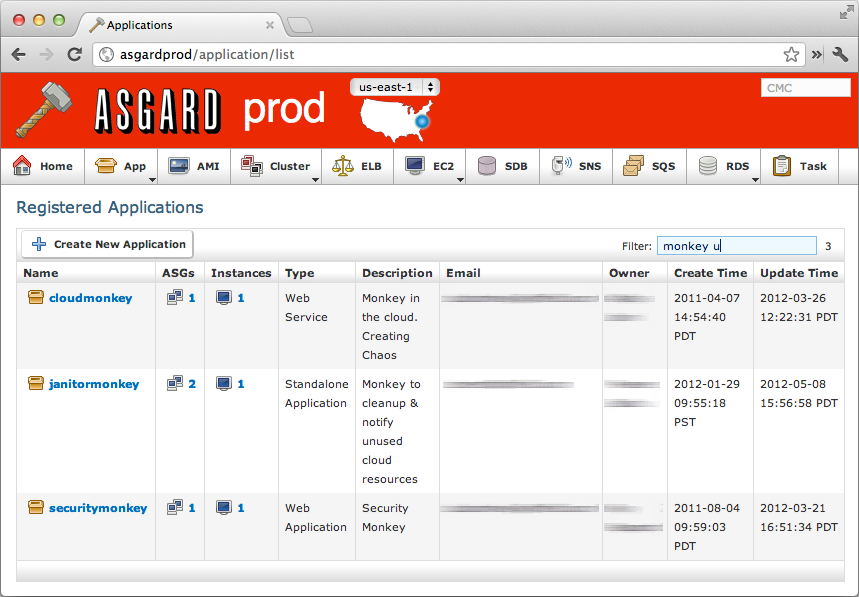The width and height of the screenshot is (859, 597).
Task: Show hidden extensions chevron
Action: point(817,54)
